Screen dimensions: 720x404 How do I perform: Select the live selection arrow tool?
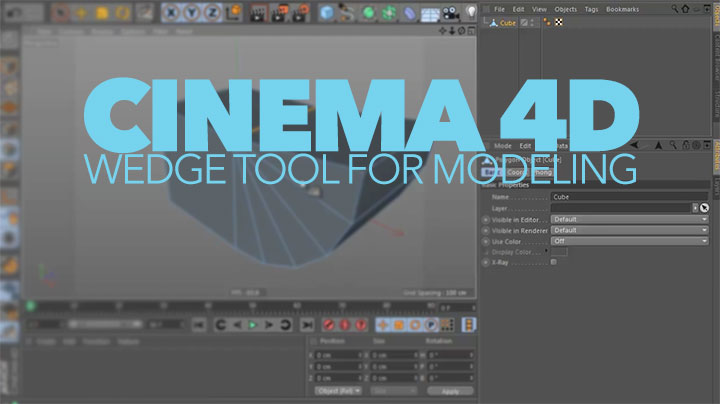[60, 12]
